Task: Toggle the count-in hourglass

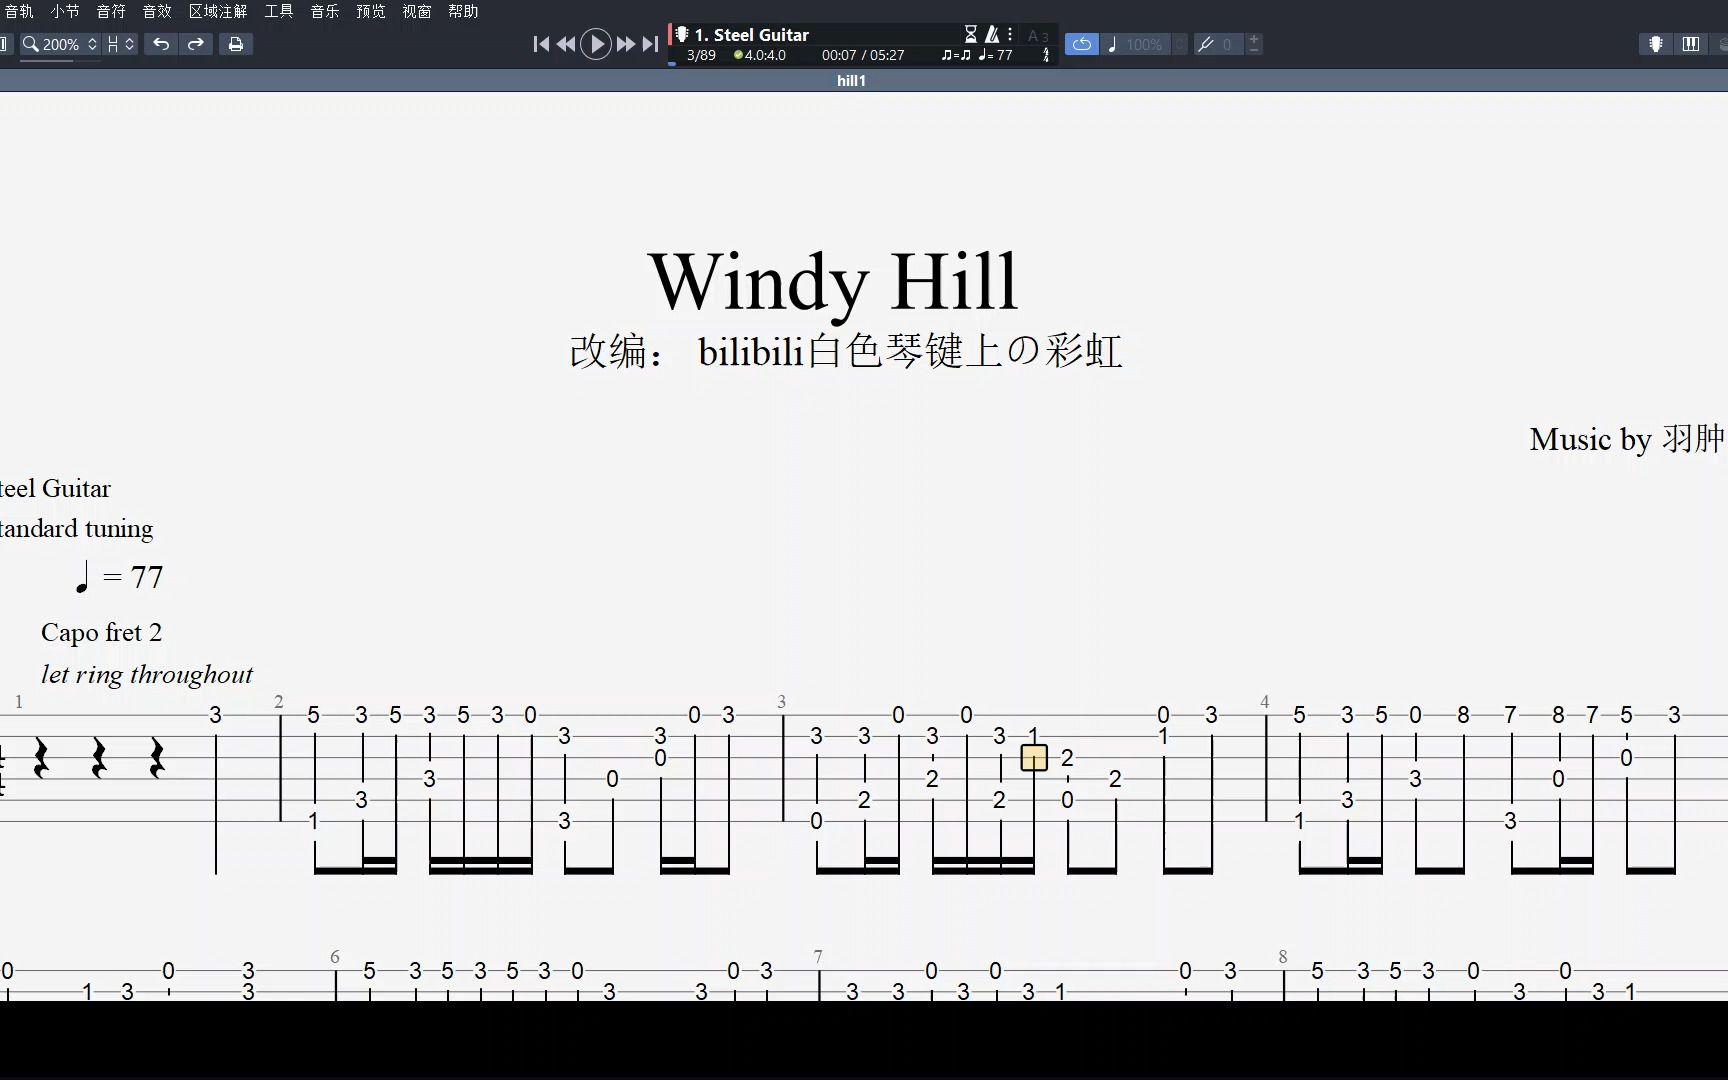Action: 970,34
